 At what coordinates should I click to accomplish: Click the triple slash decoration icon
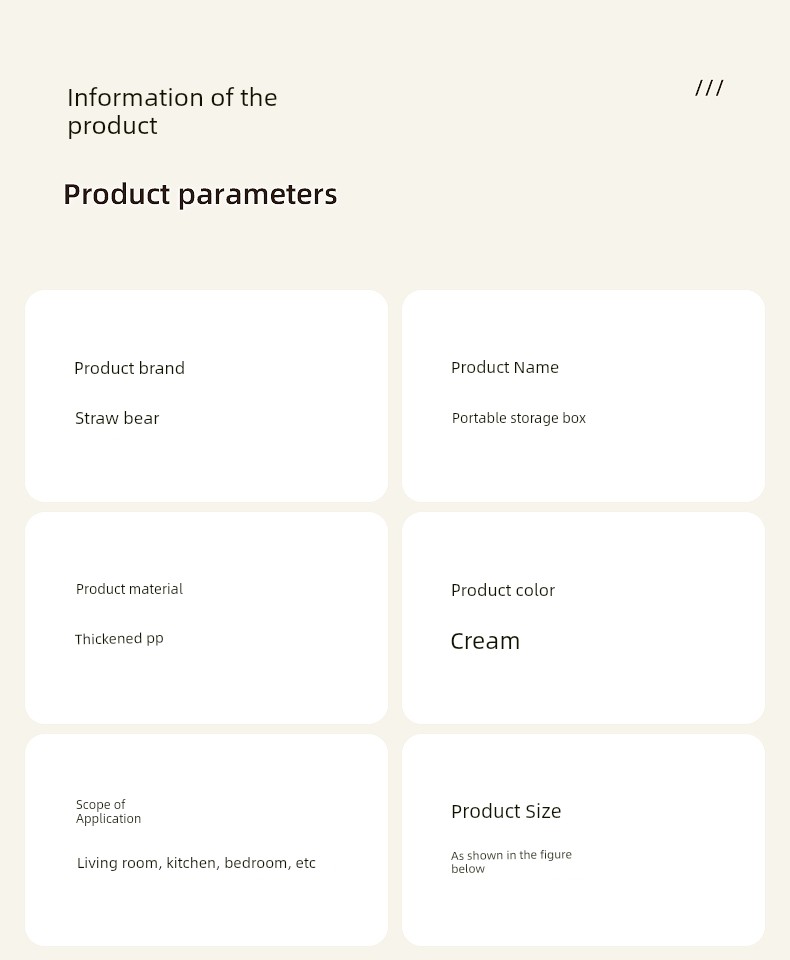(x=709, y=88)
